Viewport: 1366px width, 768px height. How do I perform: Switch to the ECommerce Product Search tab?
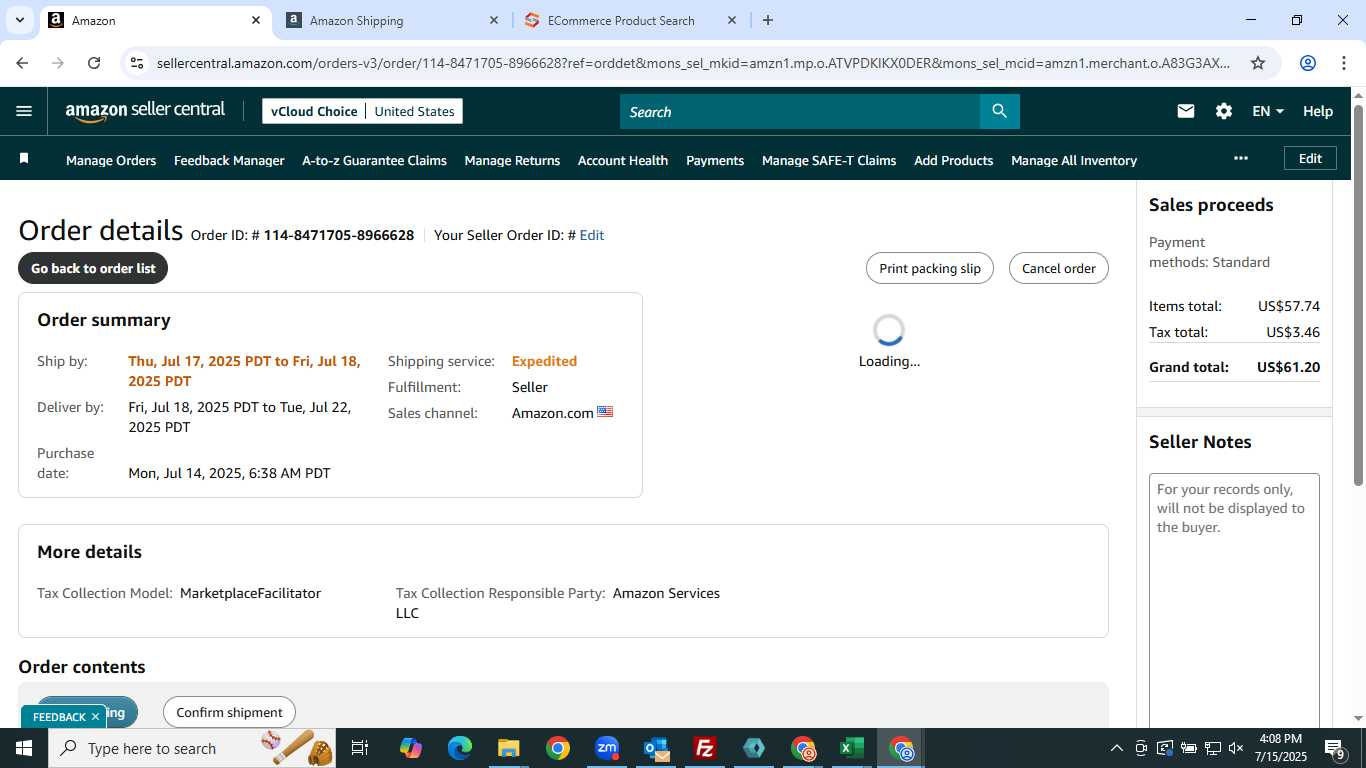[630, 20]
